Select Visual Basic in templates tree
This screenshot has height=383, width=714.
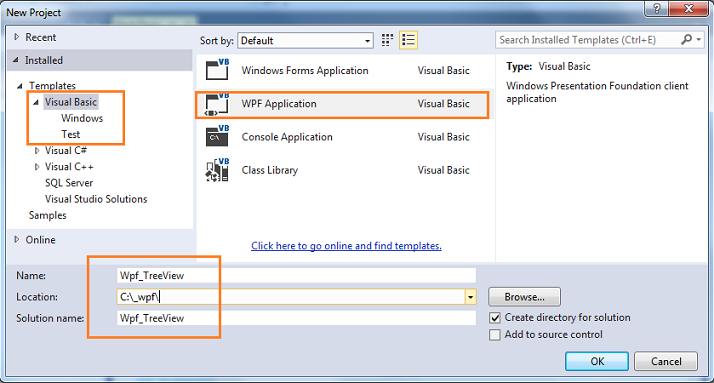click(71, 102)
